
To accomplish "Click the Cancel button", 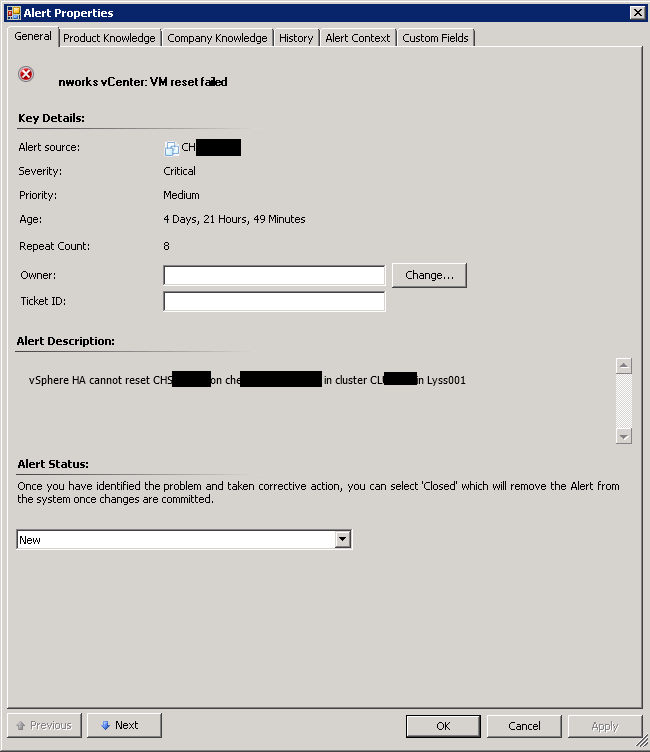I will (524, 726).
